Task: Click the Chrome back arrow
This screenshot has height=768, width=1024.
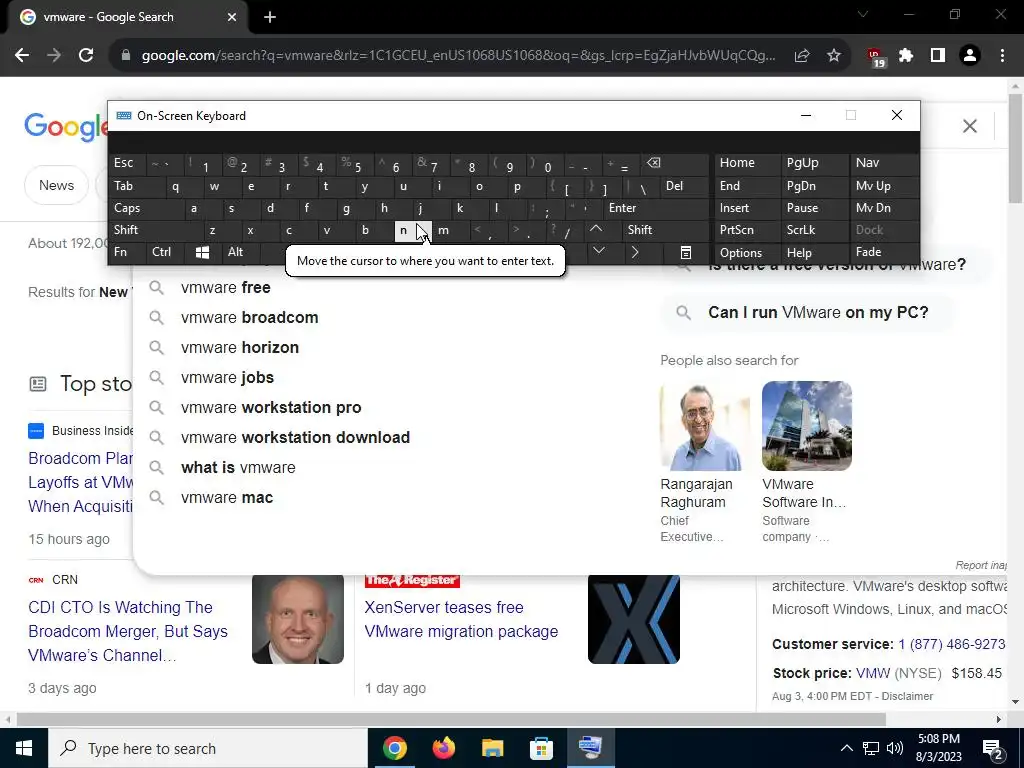Action: 22,56
